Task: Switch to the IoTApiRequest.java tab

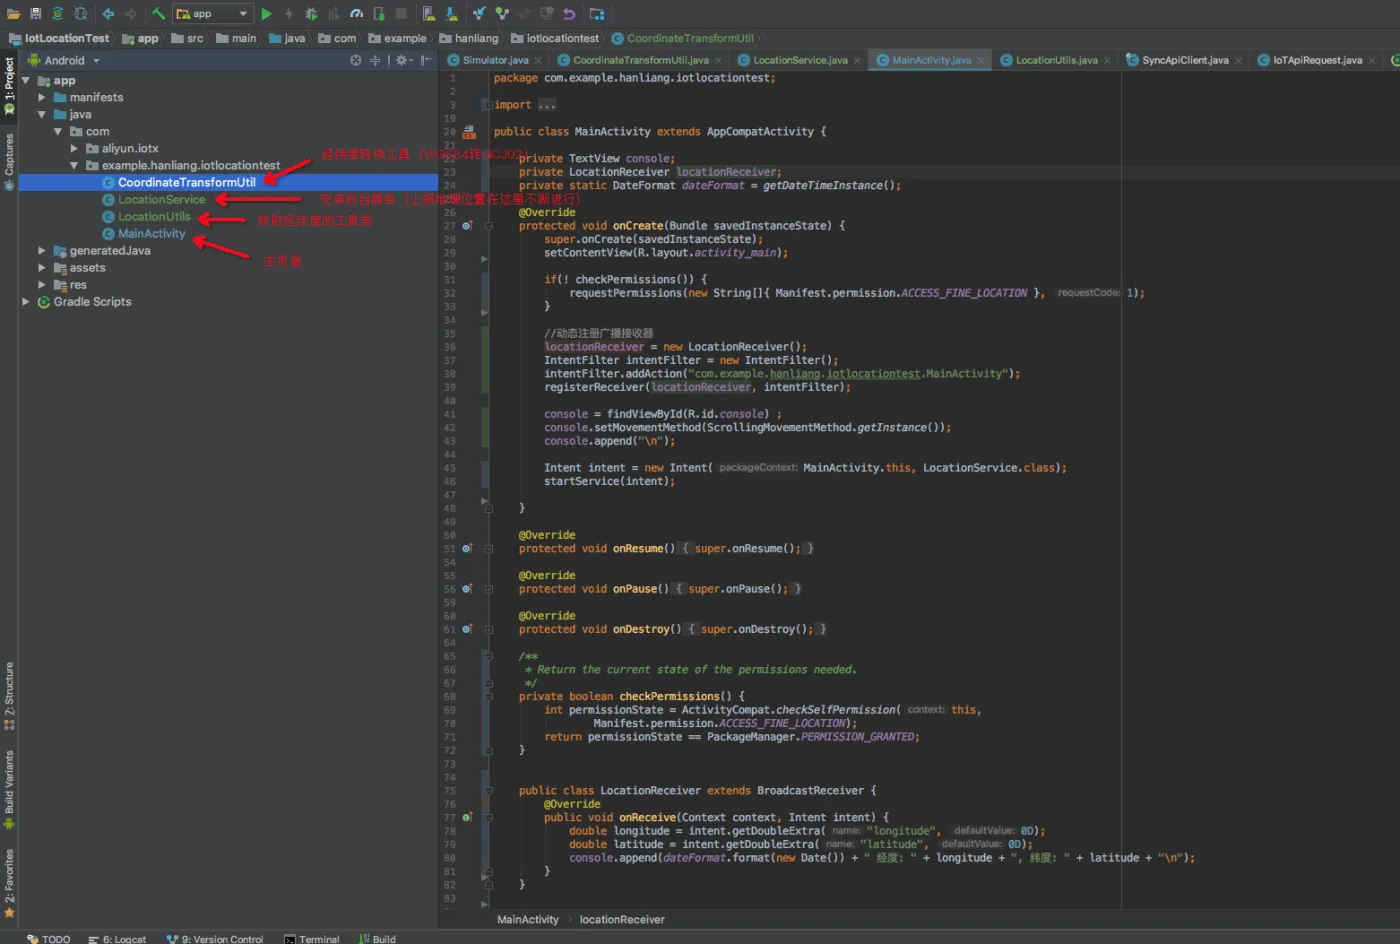Action: pyautogui.click(x=1317, y=61)
